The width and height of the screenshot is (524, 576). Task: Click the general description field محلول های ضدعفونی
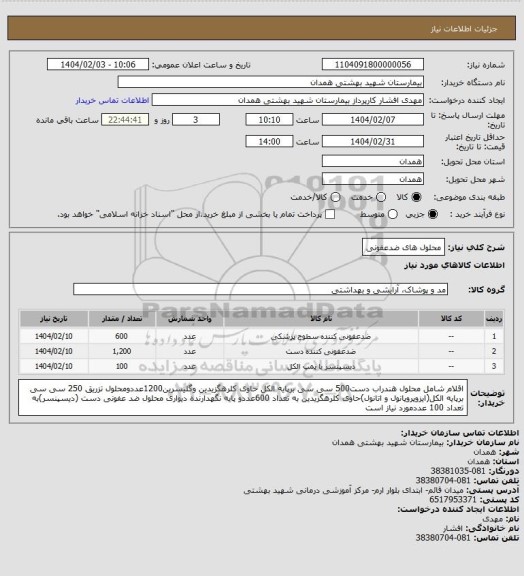pyautogui.click(x=403, y=247)
